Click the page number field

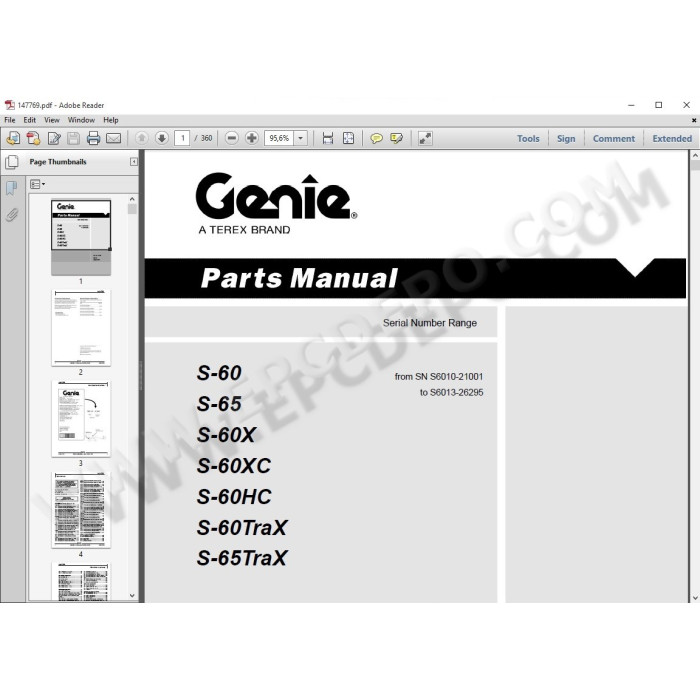(182, 138)
